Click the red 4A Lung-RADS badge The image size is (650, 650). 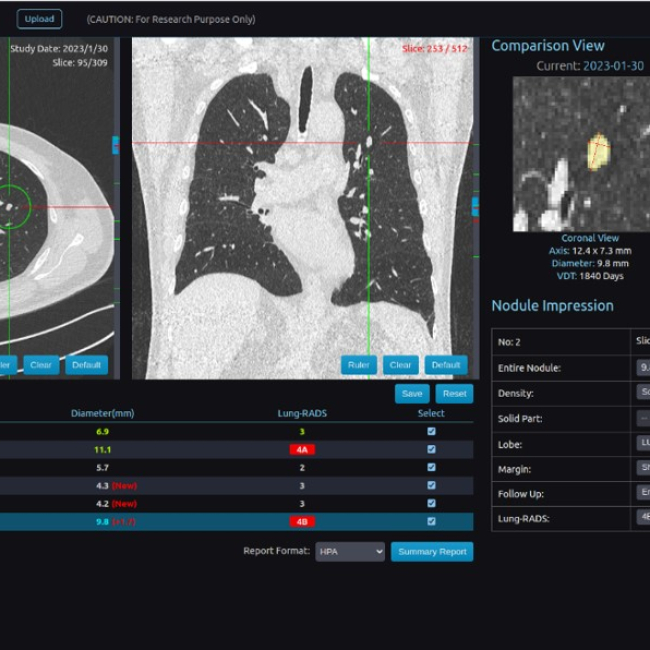pos(302,449)
